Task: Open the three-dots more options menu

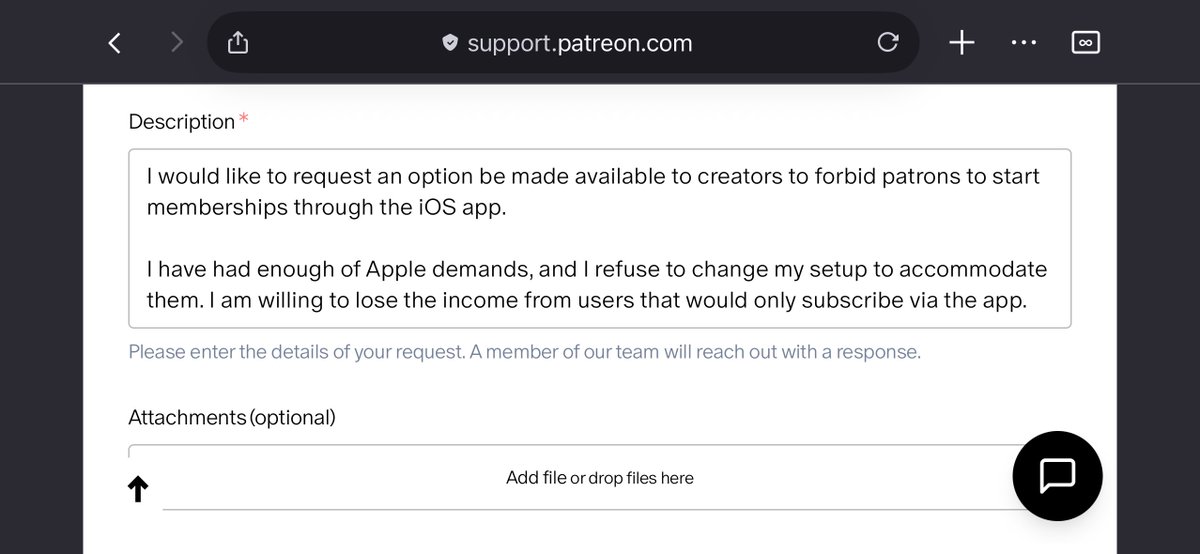Action: 1024,42
